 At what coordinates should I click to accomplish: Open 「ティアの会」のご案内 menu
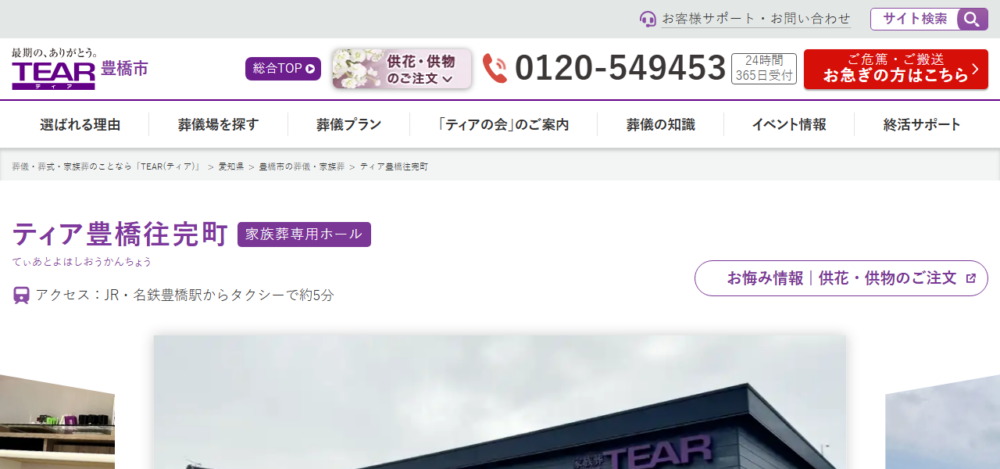tap(503, 124)
